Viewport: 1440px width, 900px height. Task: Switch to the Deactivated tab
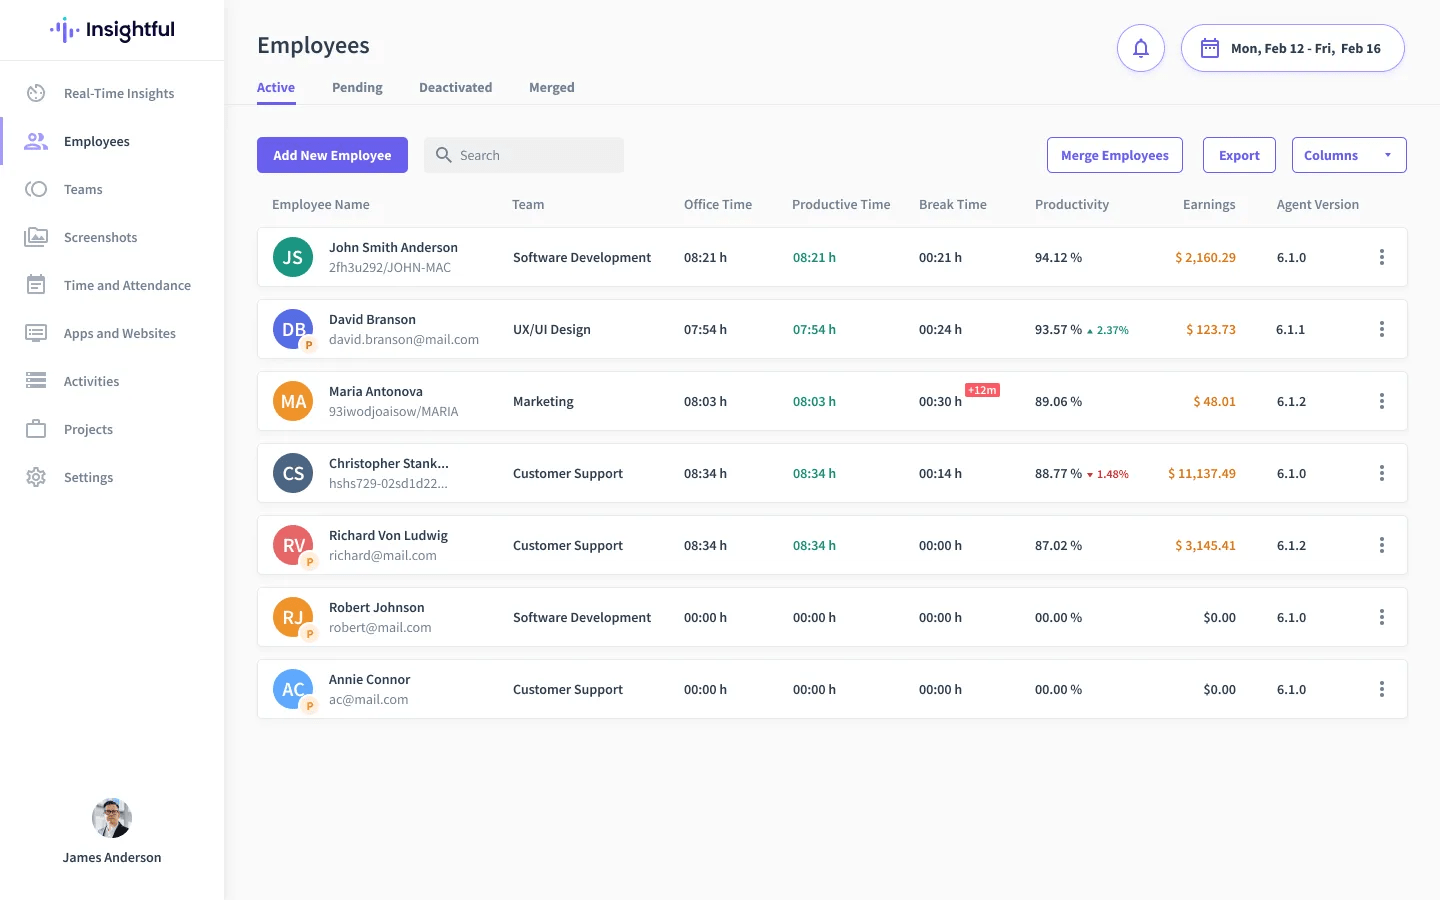click(455, 87)
